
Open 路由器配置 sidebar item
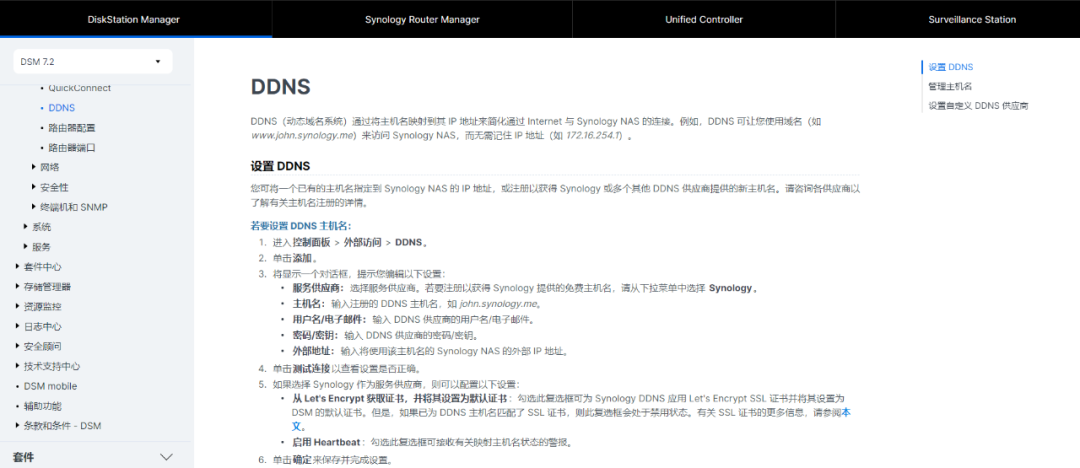[x=72, y=128]
